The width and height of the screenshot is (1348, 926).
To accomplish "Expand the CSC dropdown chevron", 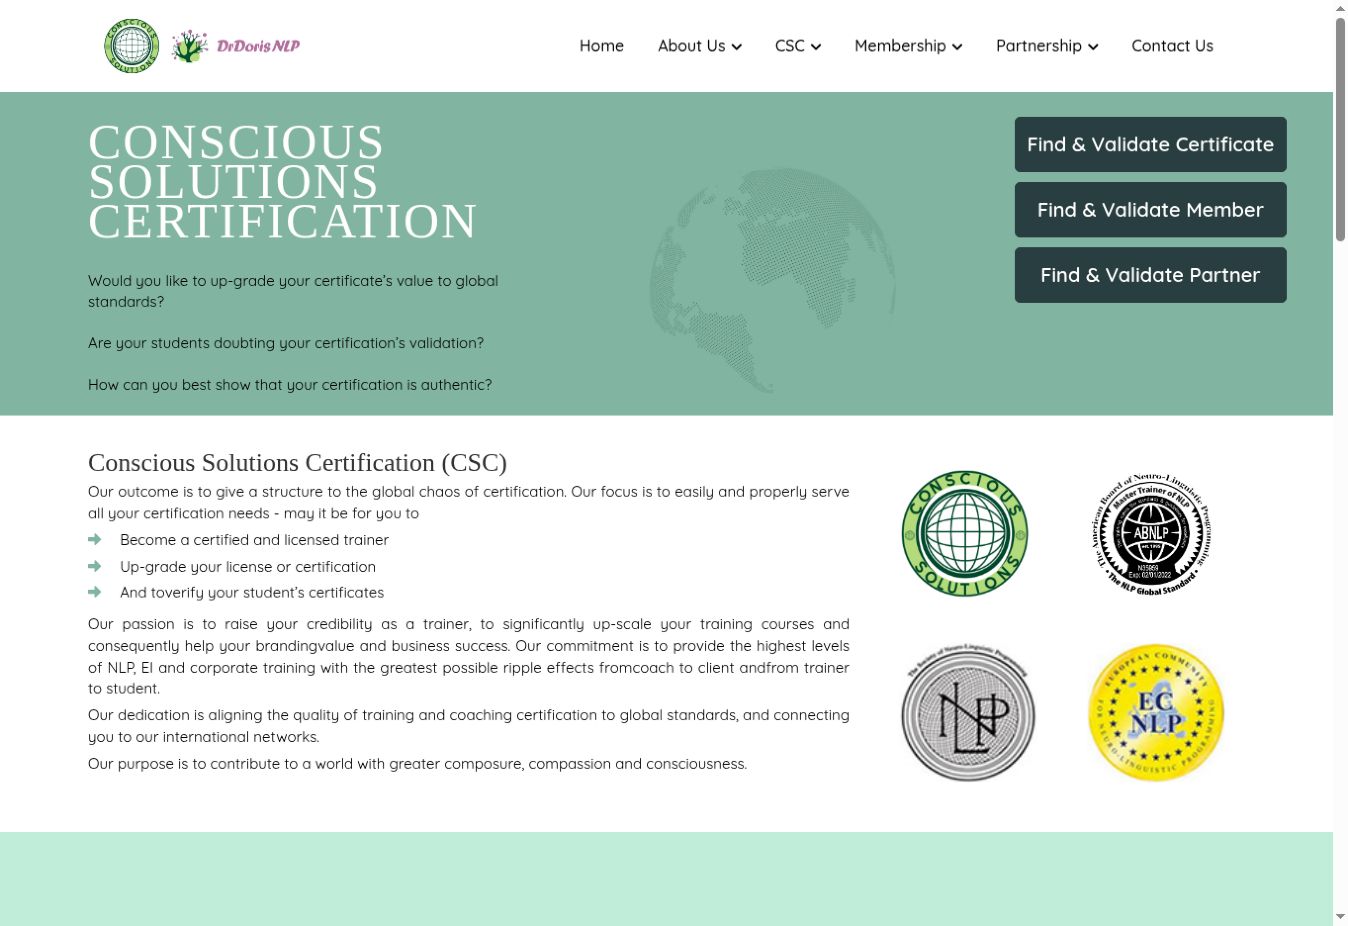I will click(x=816, y=47).
